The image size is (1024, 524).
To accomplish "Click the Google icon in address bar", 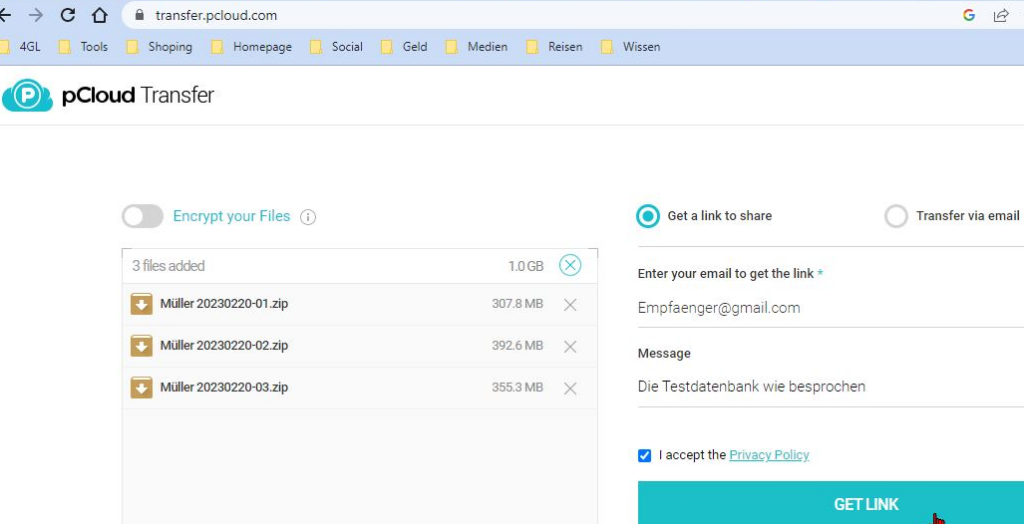I will coord(969,15).
